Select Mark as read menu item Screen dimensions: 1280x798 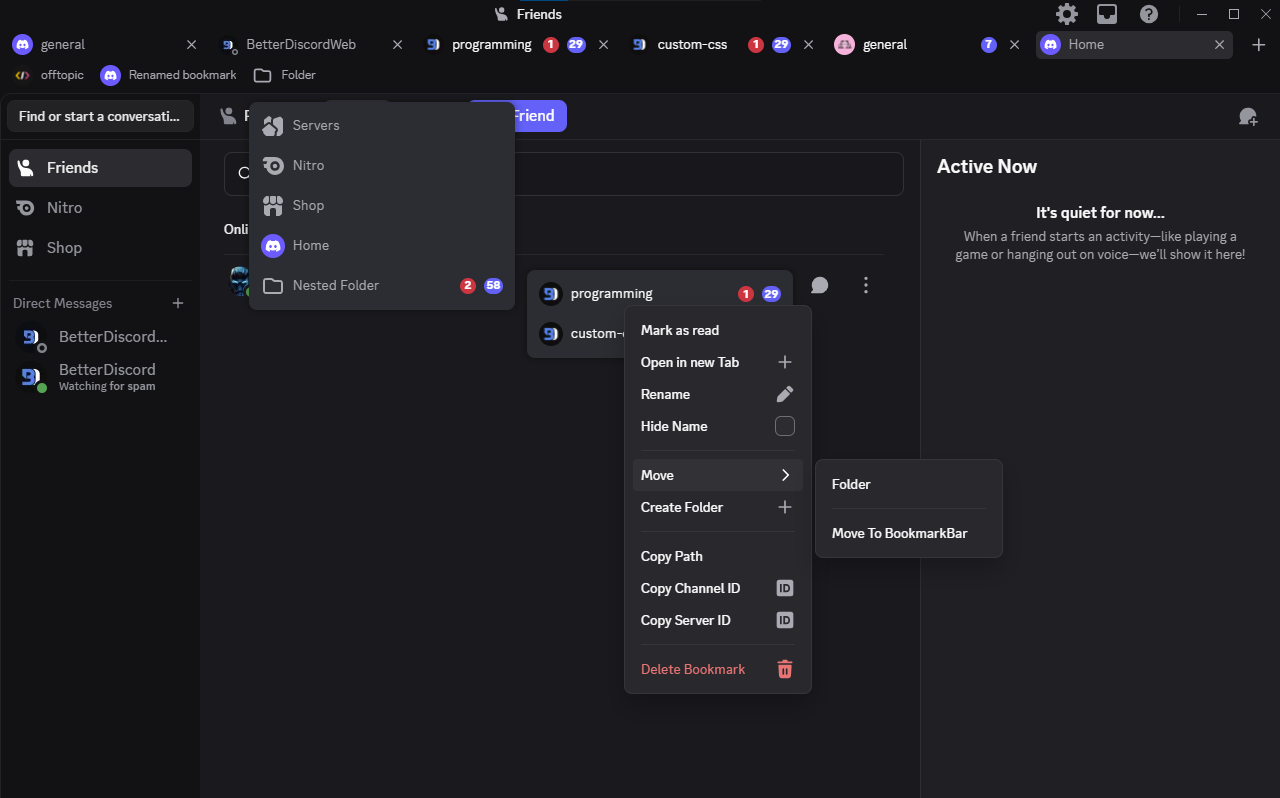pyautogui.click(x=680, y=330)
